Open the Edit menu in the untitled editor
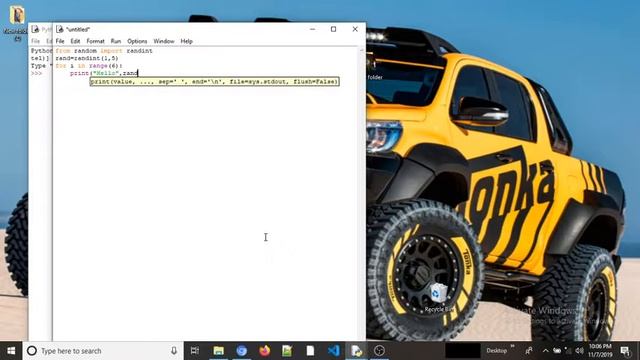640x360 pixels. click(75, 41)
